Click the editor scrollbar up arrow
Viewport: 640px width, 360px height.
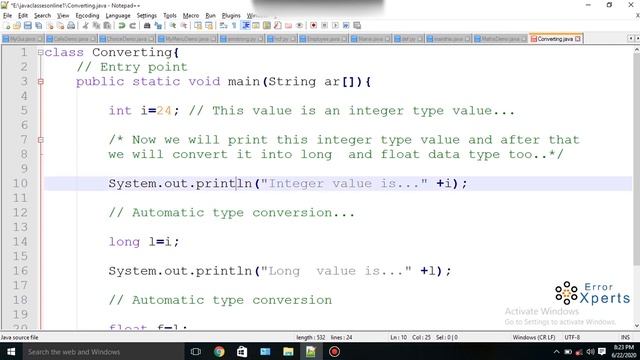(x=637, y=50)
